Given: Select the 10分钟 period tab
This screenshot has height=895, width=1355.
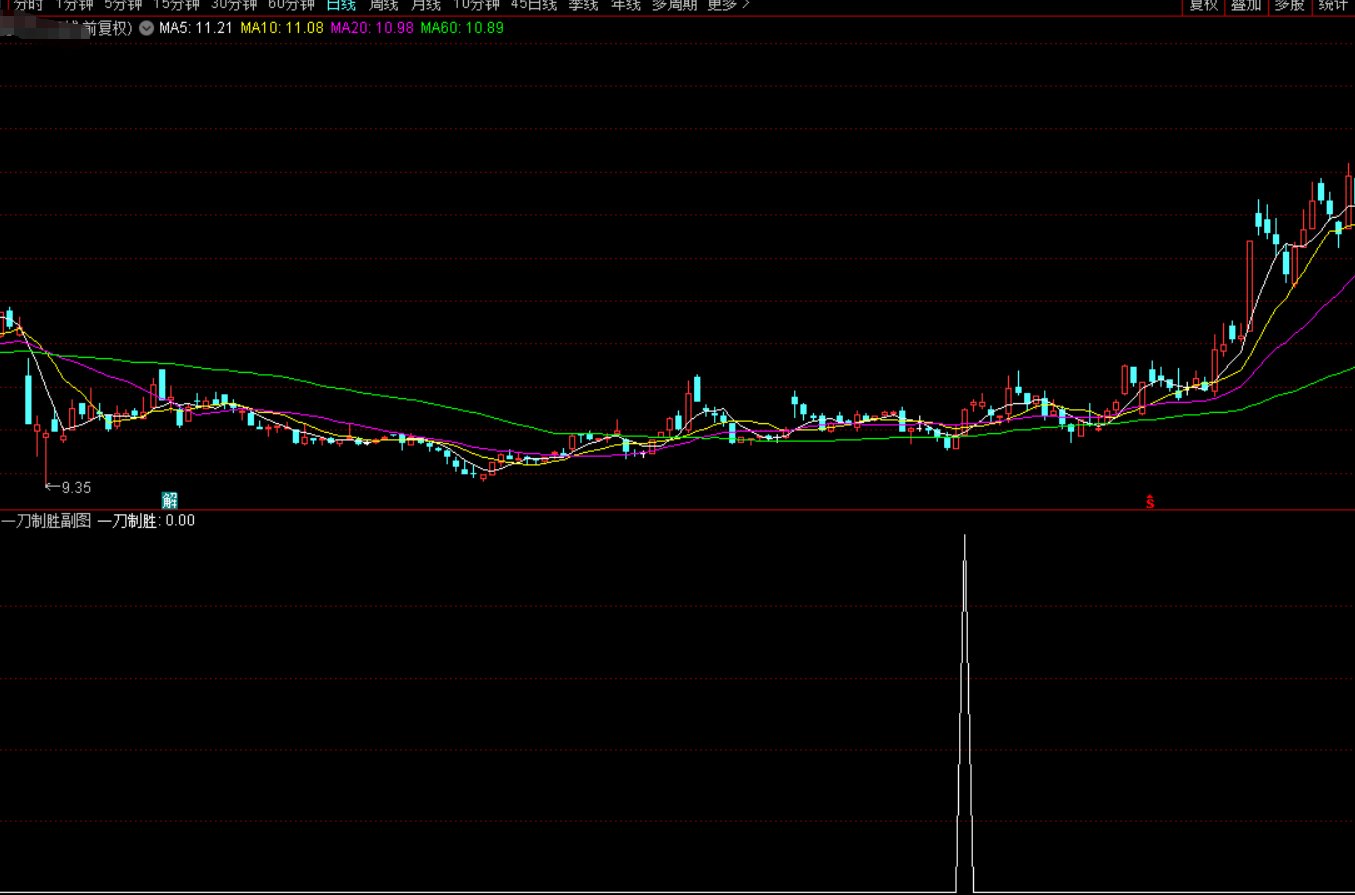Looking at the screenshot, I should pos(476,5).
